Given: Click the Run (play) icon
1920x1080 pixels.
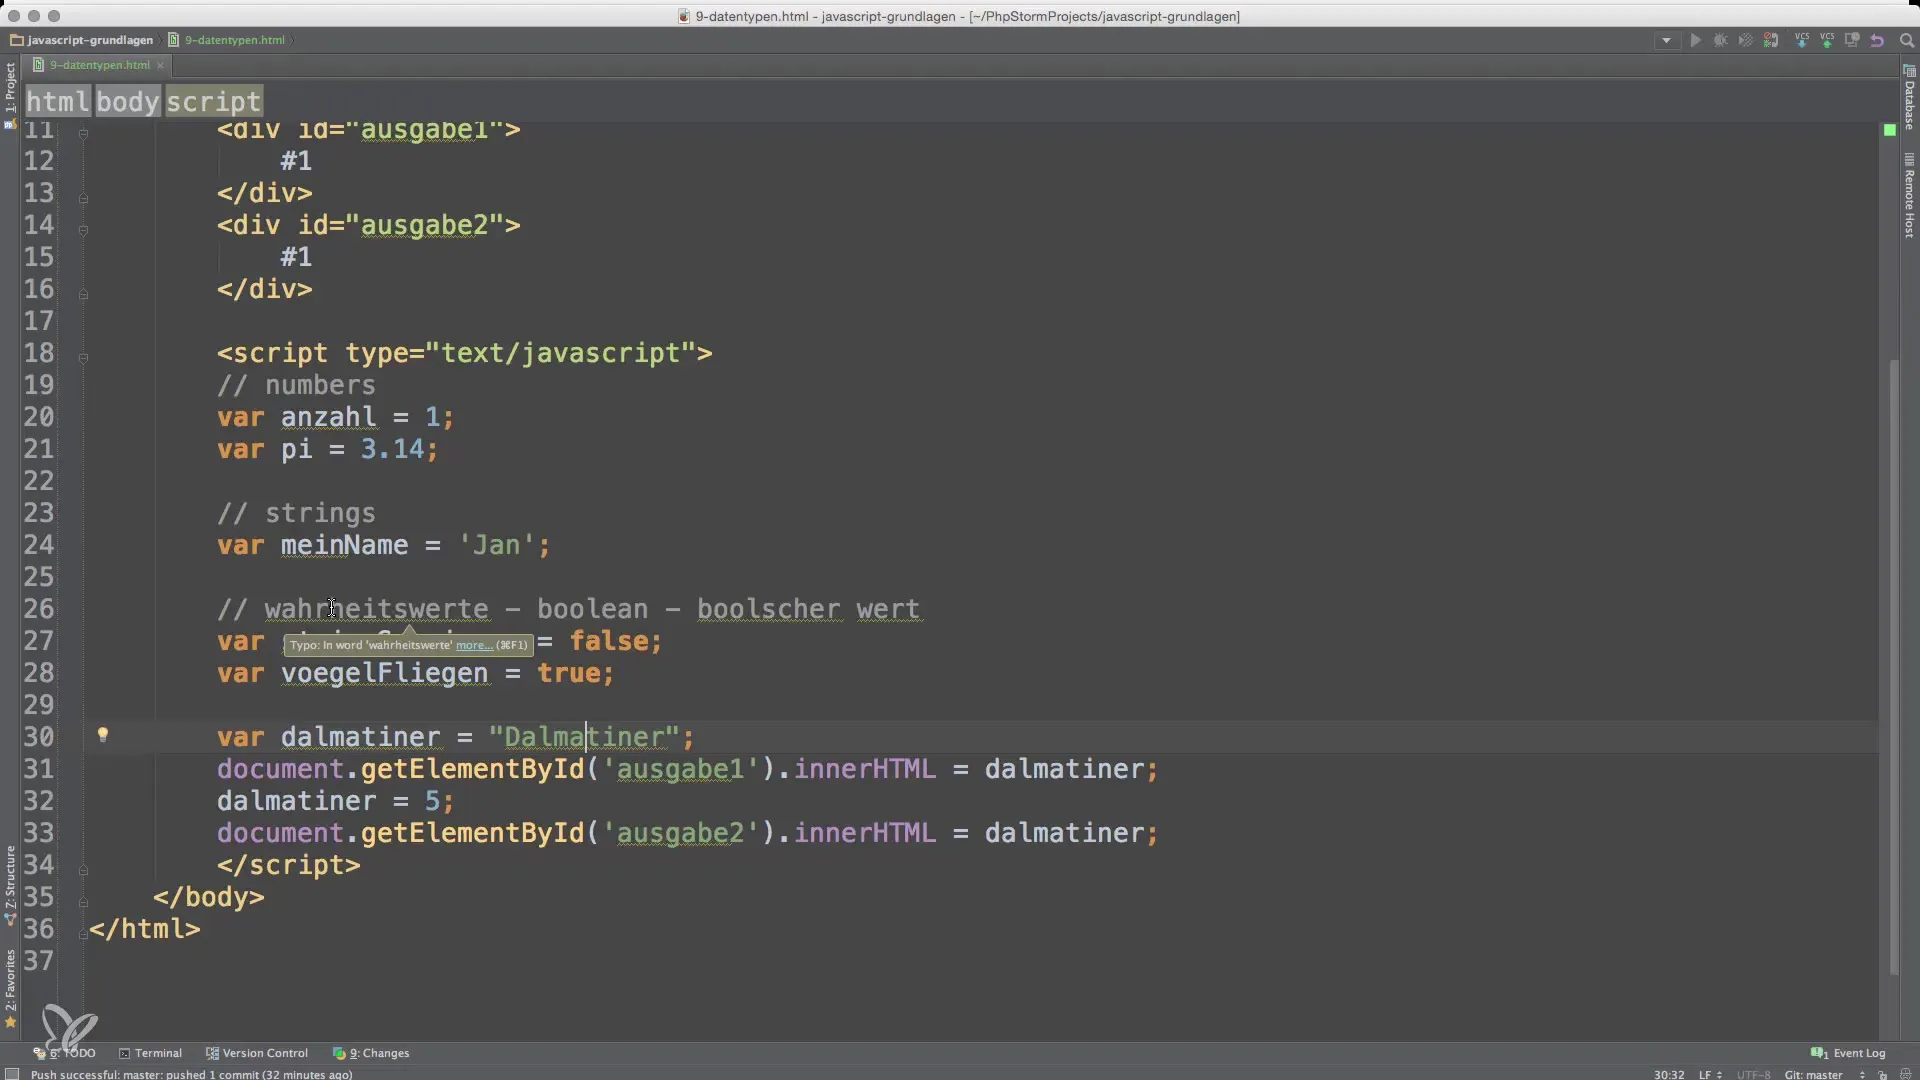Looking at the screenshot, I should tap(1695, 41).
